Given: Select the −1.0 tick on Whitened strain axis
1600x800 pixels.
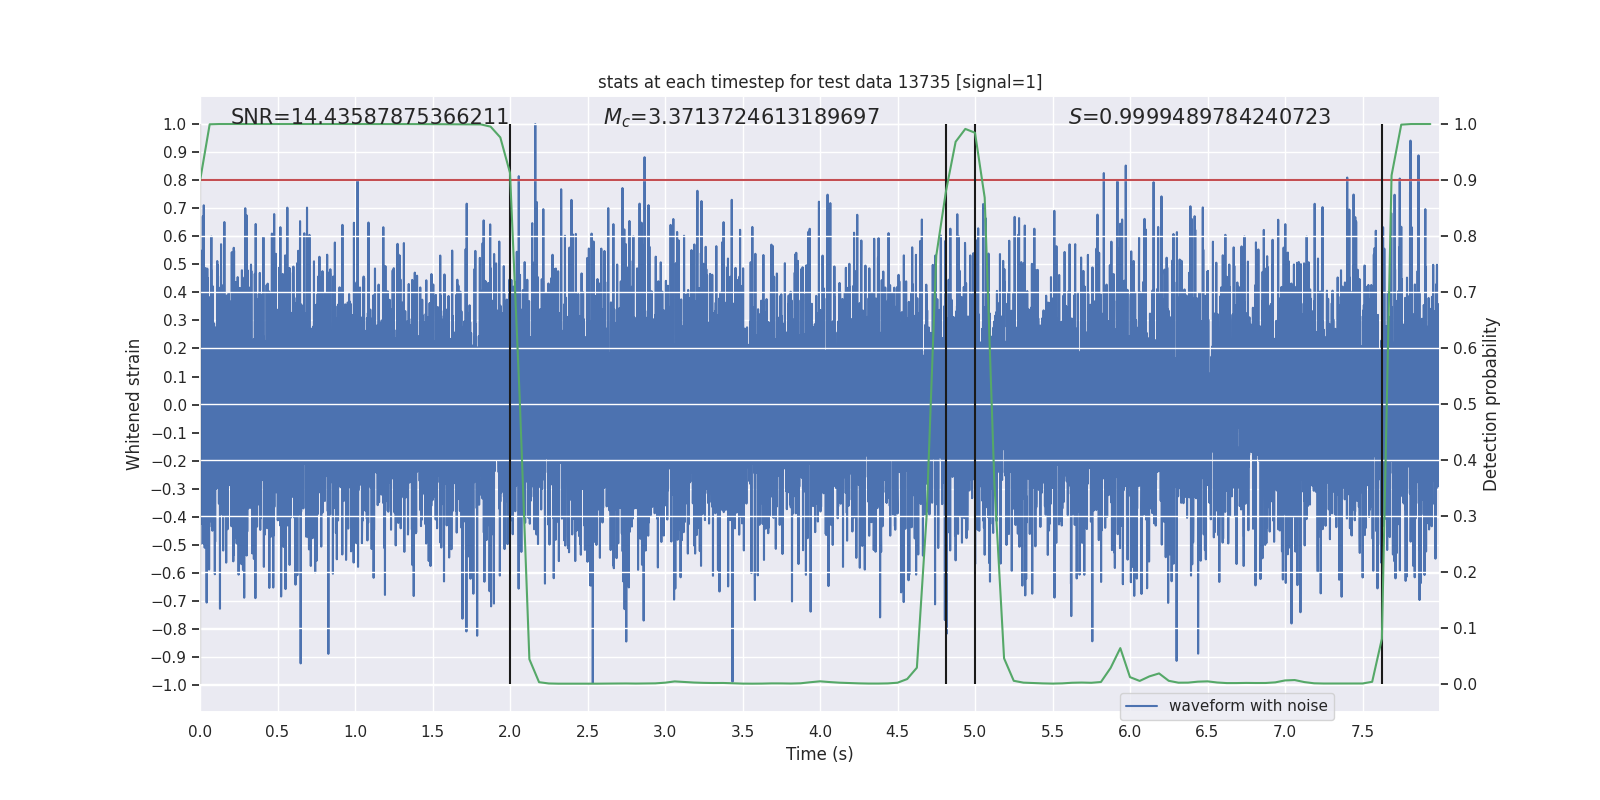Looking at the screenshot, I should pos(169,685).
